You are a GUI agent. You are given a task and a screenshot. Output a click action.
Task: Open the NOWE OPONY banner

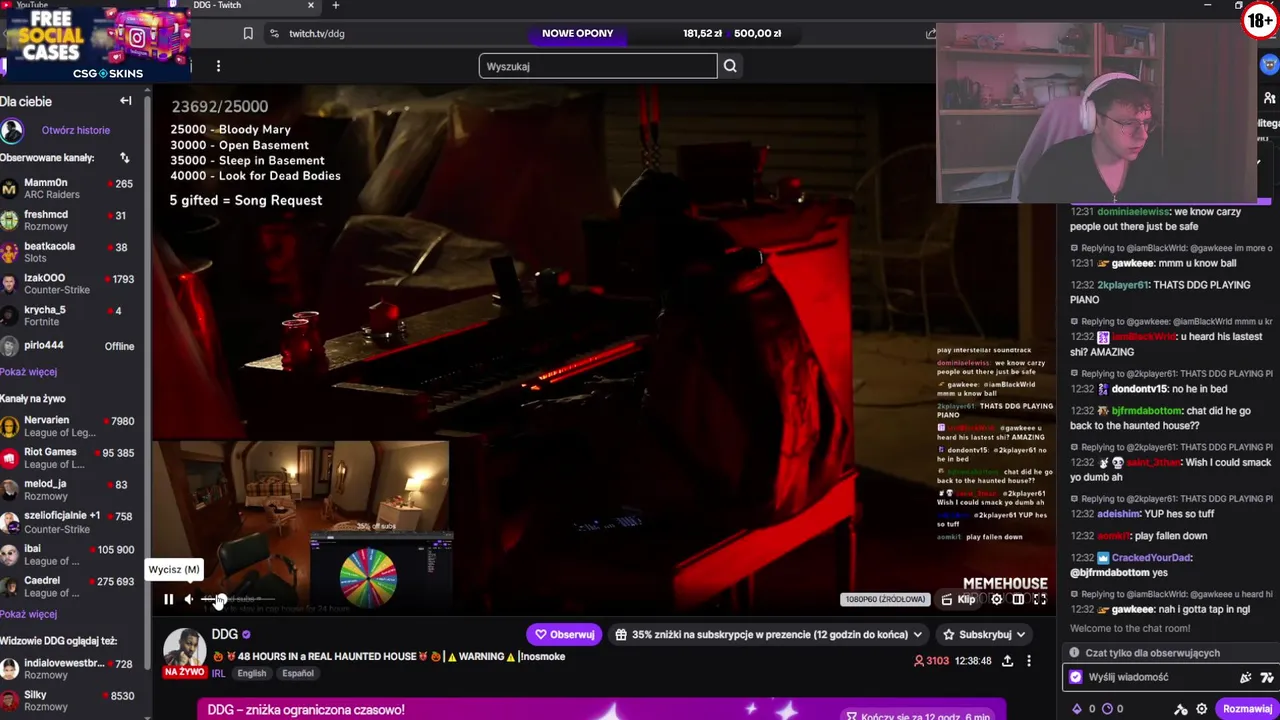[x=578, y=33]
